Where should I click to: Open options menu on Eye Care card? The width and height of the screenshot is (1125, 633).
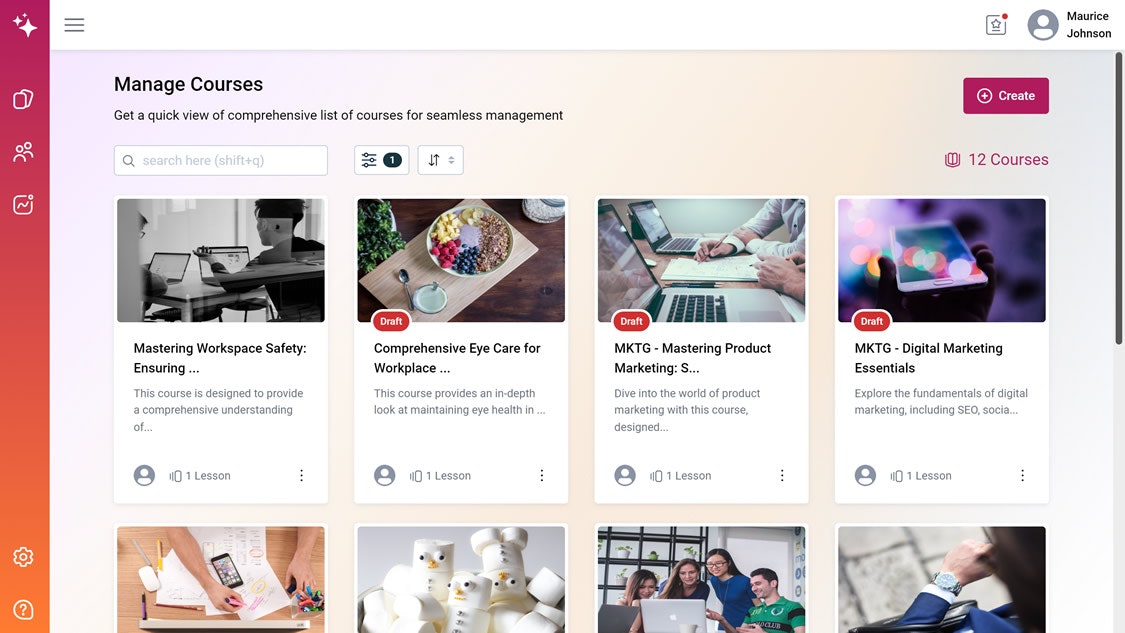pyautogui.click(x=542, y=475)
